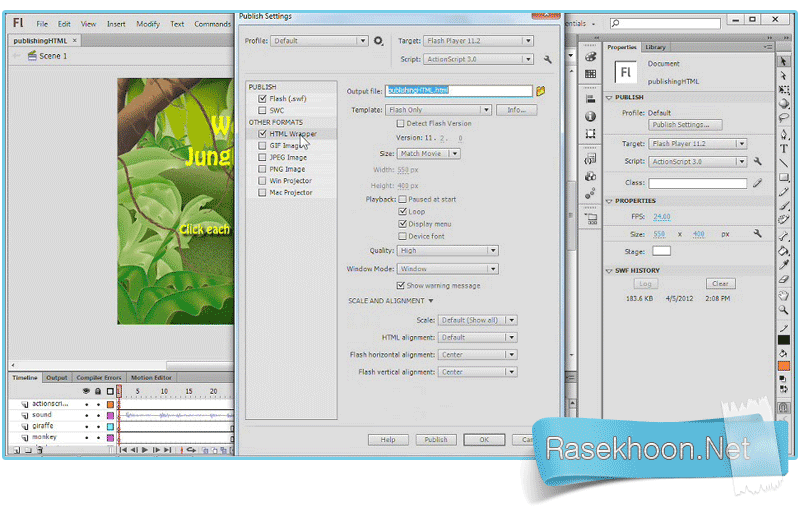
Task: Open the File menu
Action: click(42, 24)
